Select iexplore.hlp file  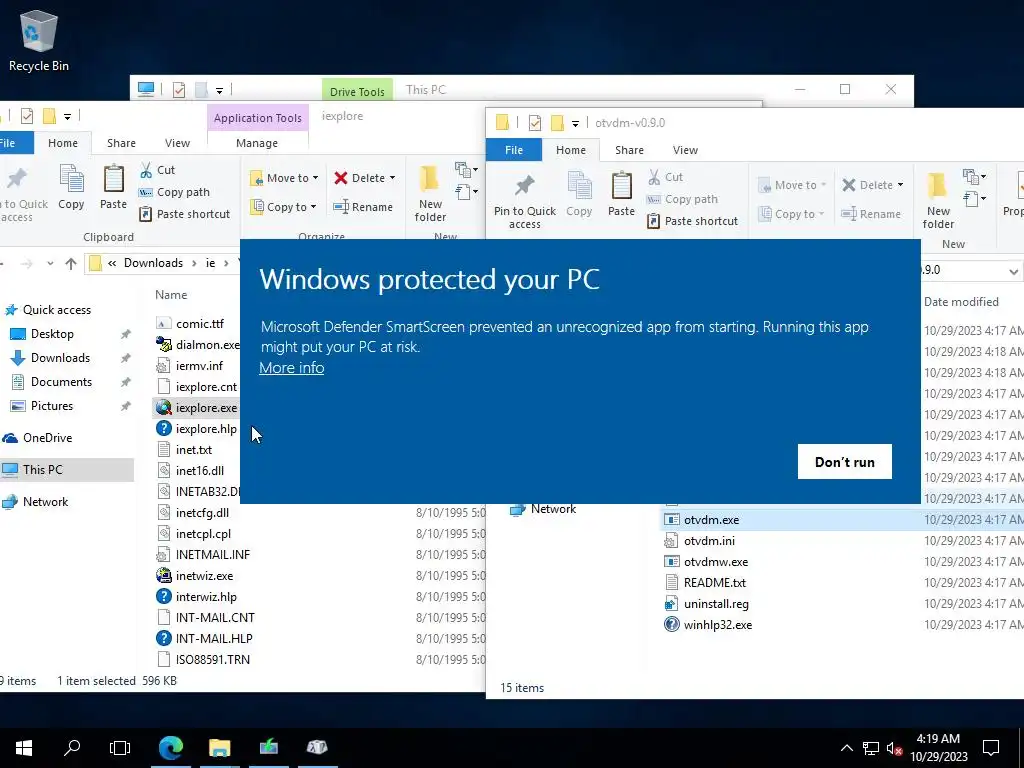coord(206,429)
